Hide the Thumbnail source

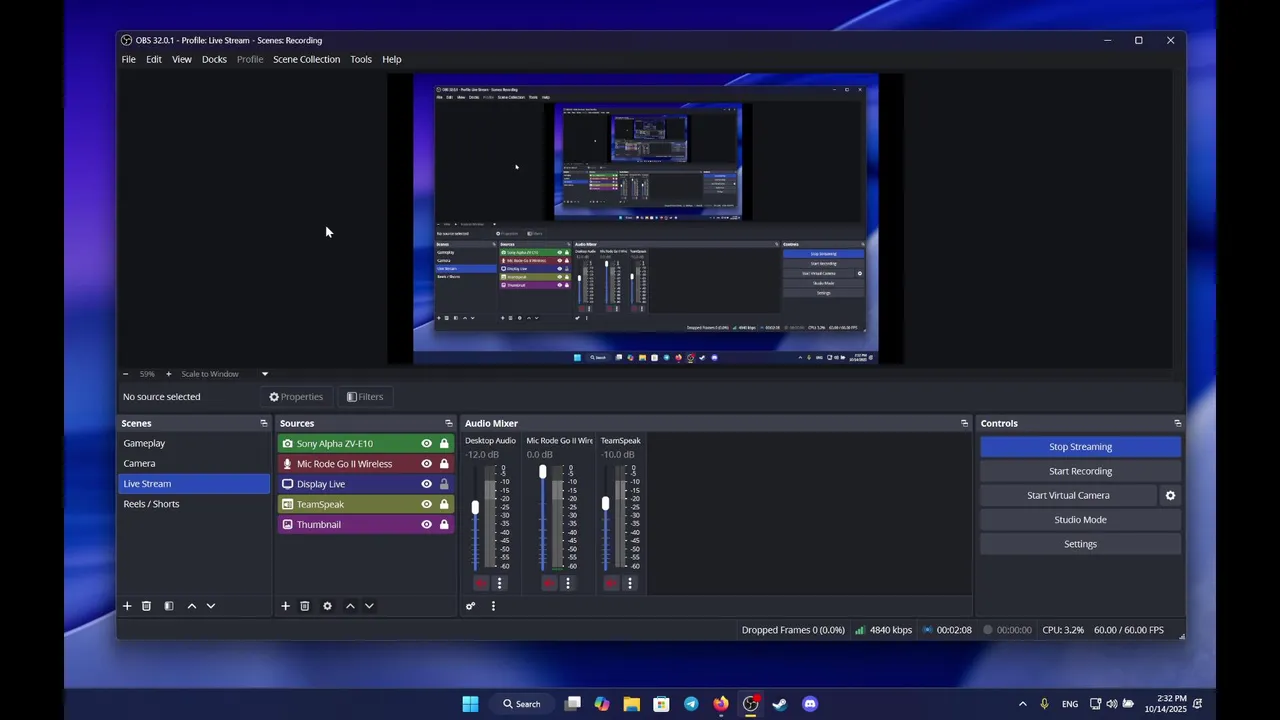(427, 524)
